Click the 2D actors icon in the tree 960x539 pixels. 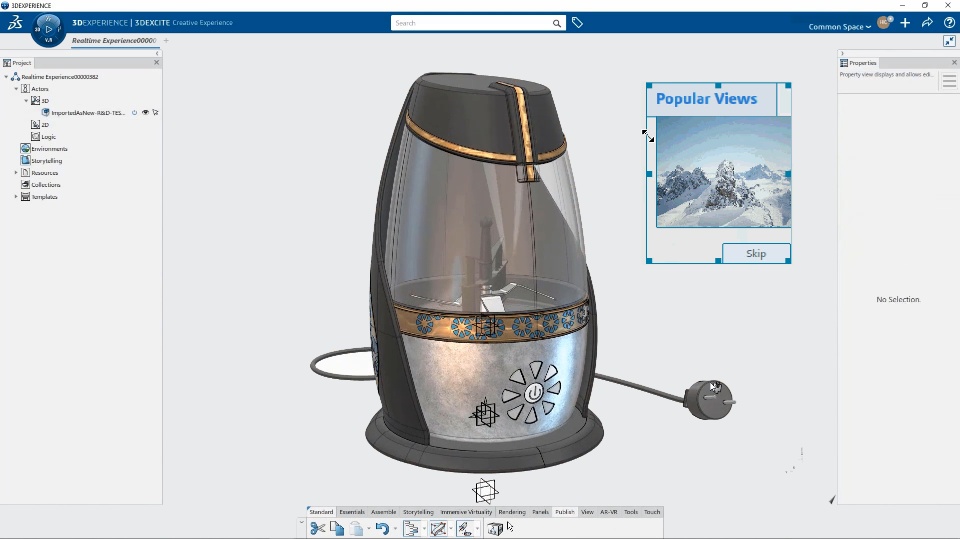point(36,124)
